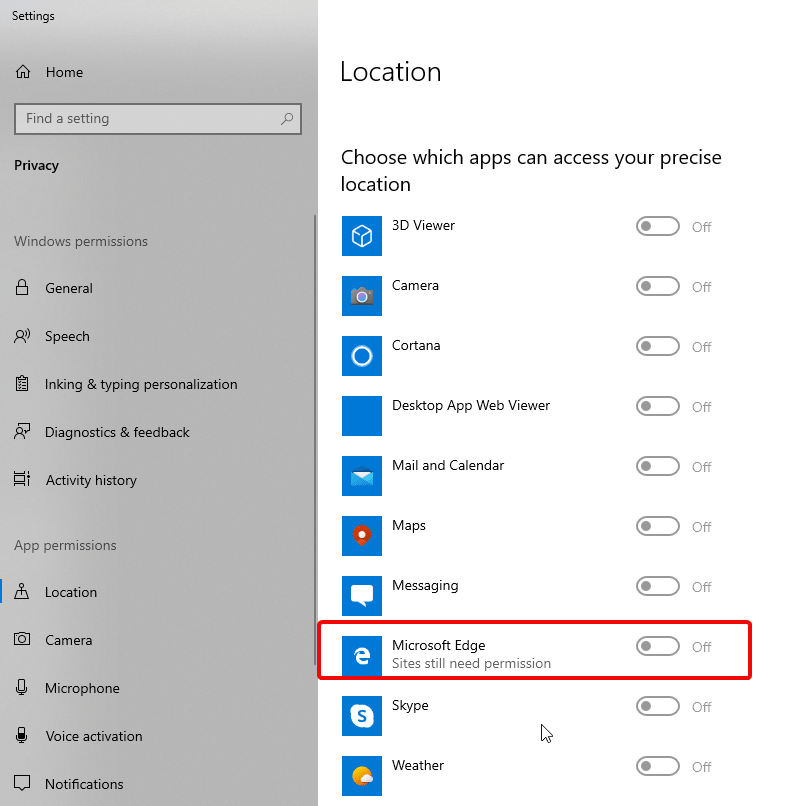Image resolution: width=791 pixels, height=806 pixels.
Task: Open Inking & typing personalization
Action: coord(157,384)
